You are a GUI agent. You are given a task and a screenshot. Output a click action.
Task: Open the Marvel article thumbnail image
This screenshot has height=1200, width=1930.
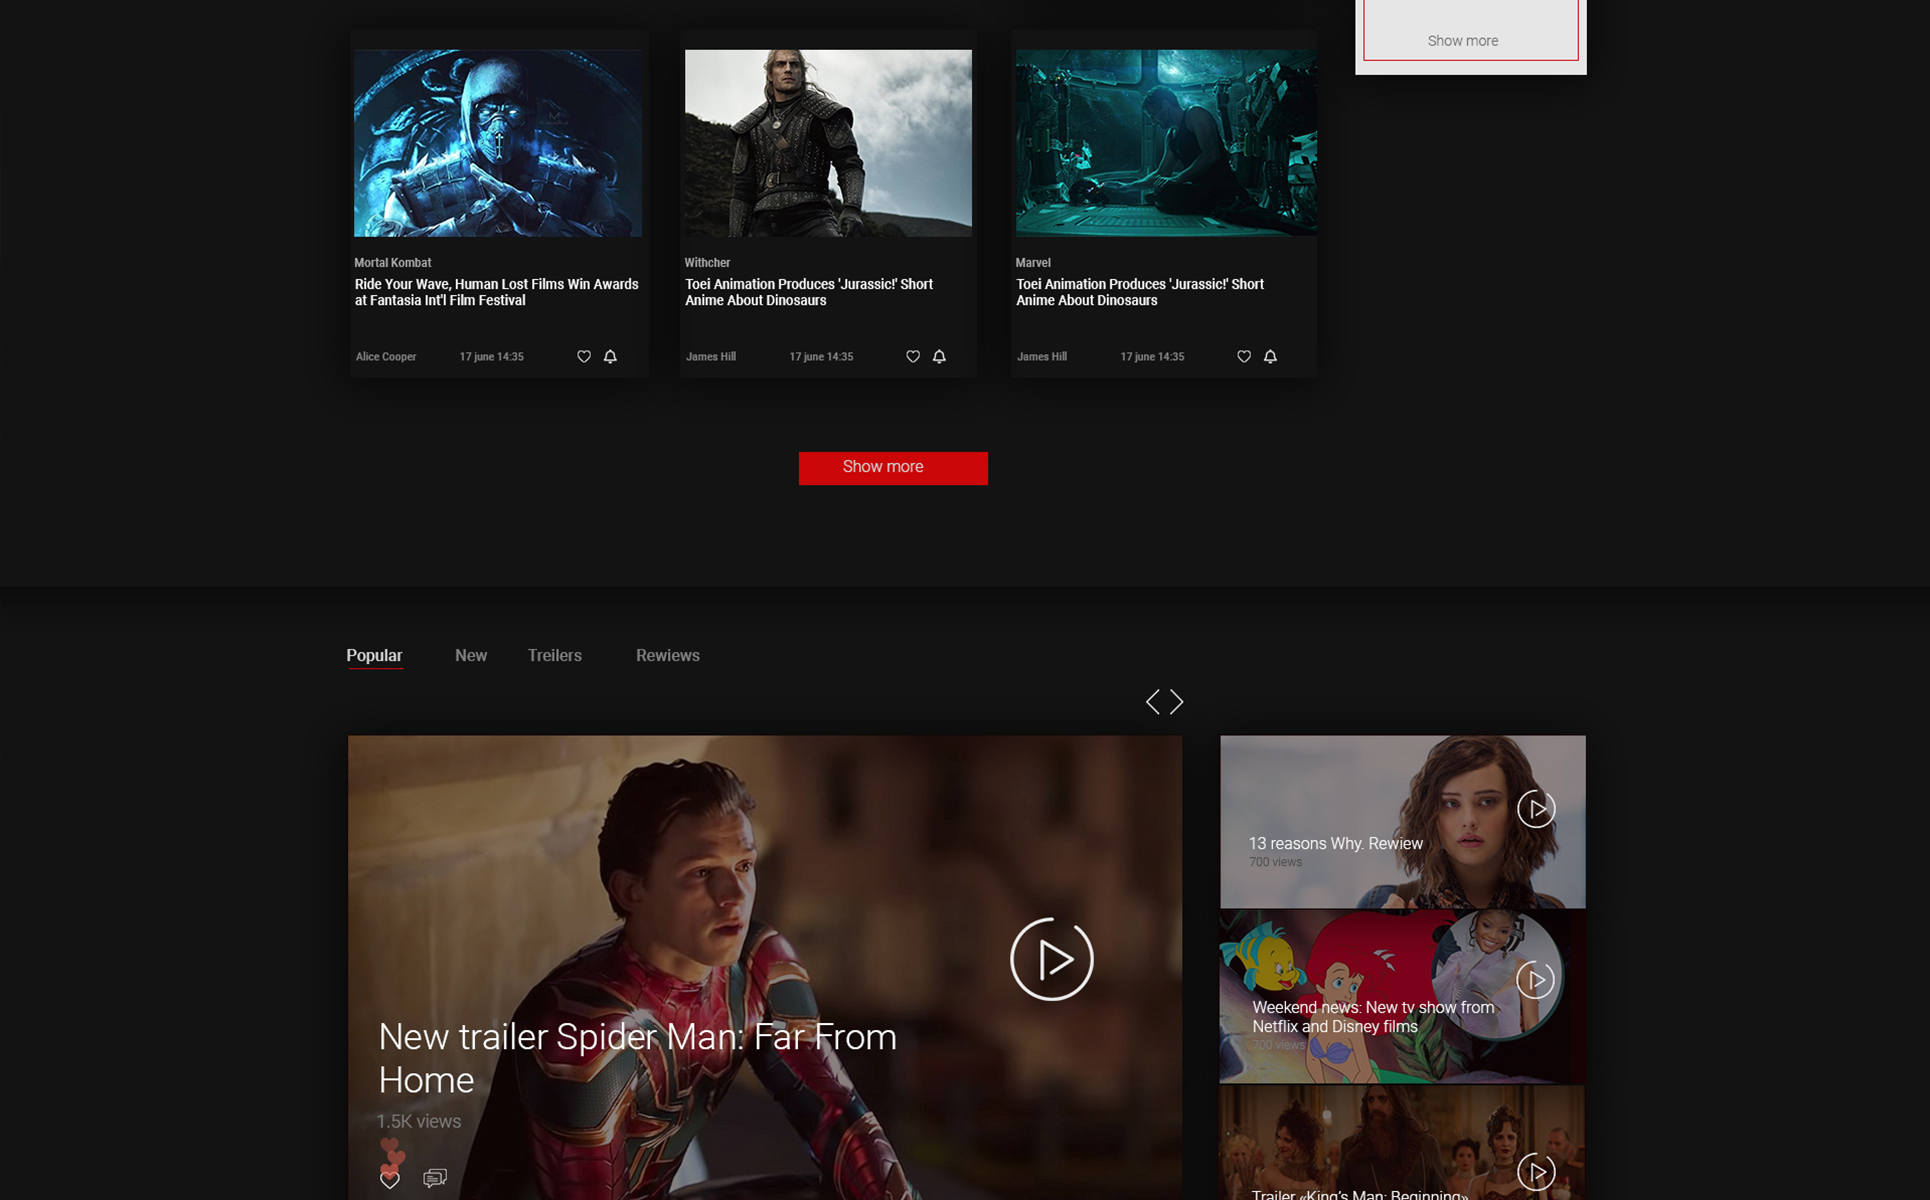click(1166, 143)
